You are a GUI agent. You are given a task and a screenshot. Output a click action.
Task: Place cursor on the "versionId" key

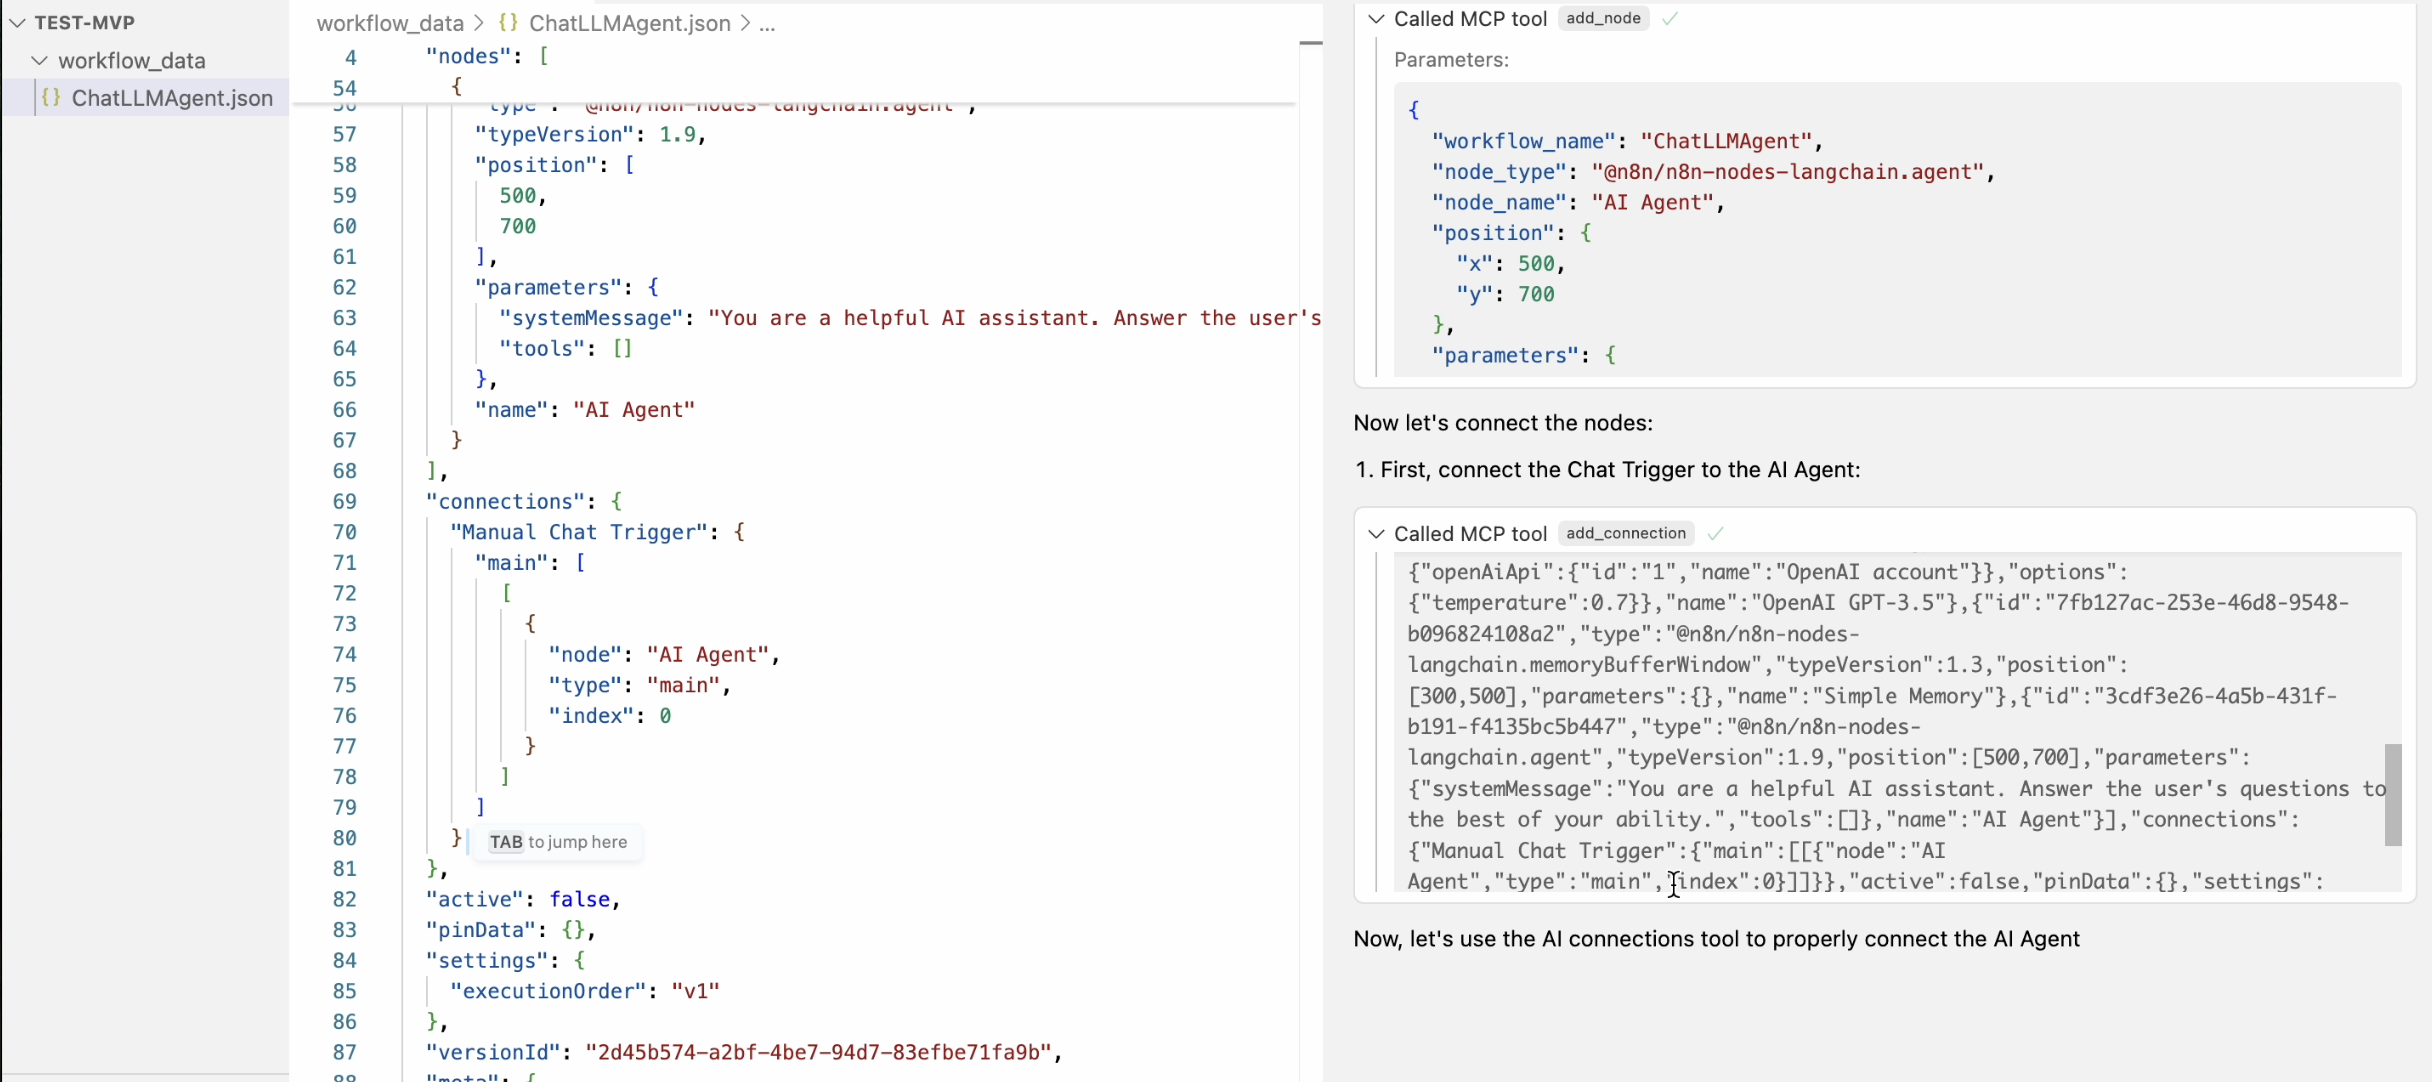pos(490,1052)
